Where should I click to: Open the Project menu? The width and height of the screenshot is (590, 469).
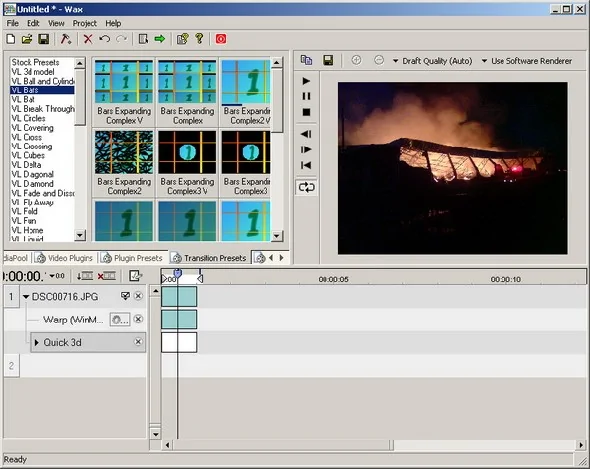pos(85,23)
